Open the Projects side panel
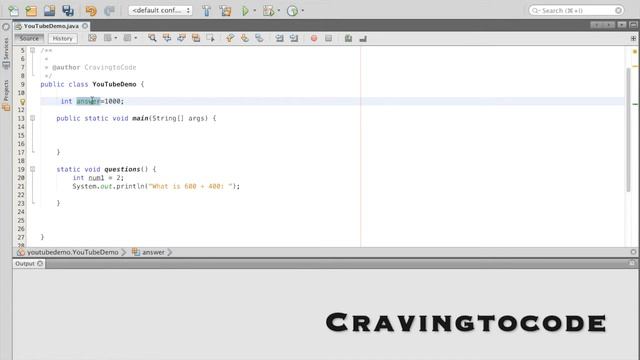This screenshot has height=360, width=640. (x=6, y=95)
